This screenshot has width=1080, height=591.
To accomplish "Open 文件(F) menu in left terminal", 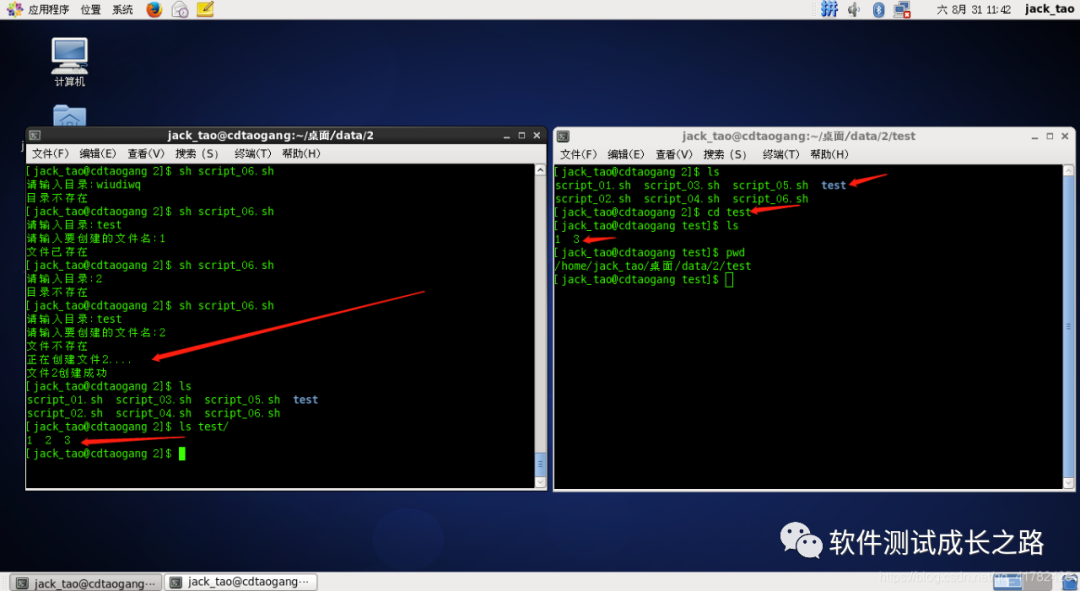I will coord(50,154).
